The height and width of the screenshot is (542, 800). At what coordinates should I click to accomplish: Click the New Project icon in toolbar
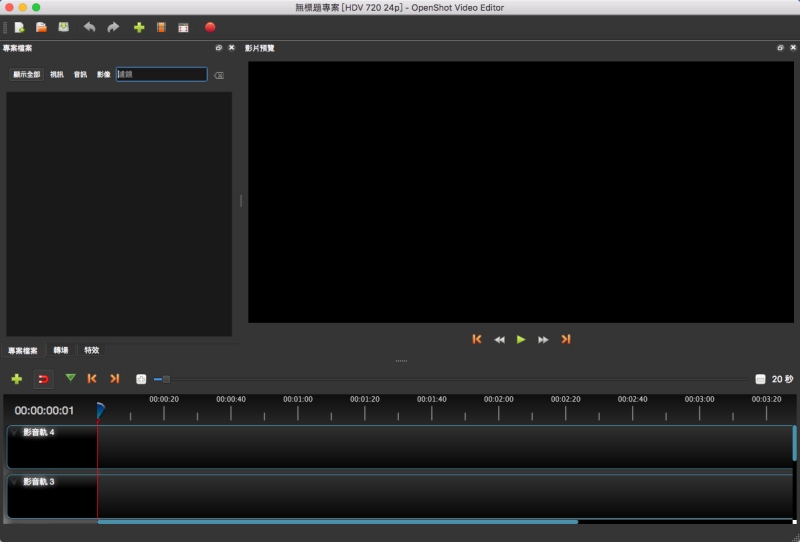(19, 27)
